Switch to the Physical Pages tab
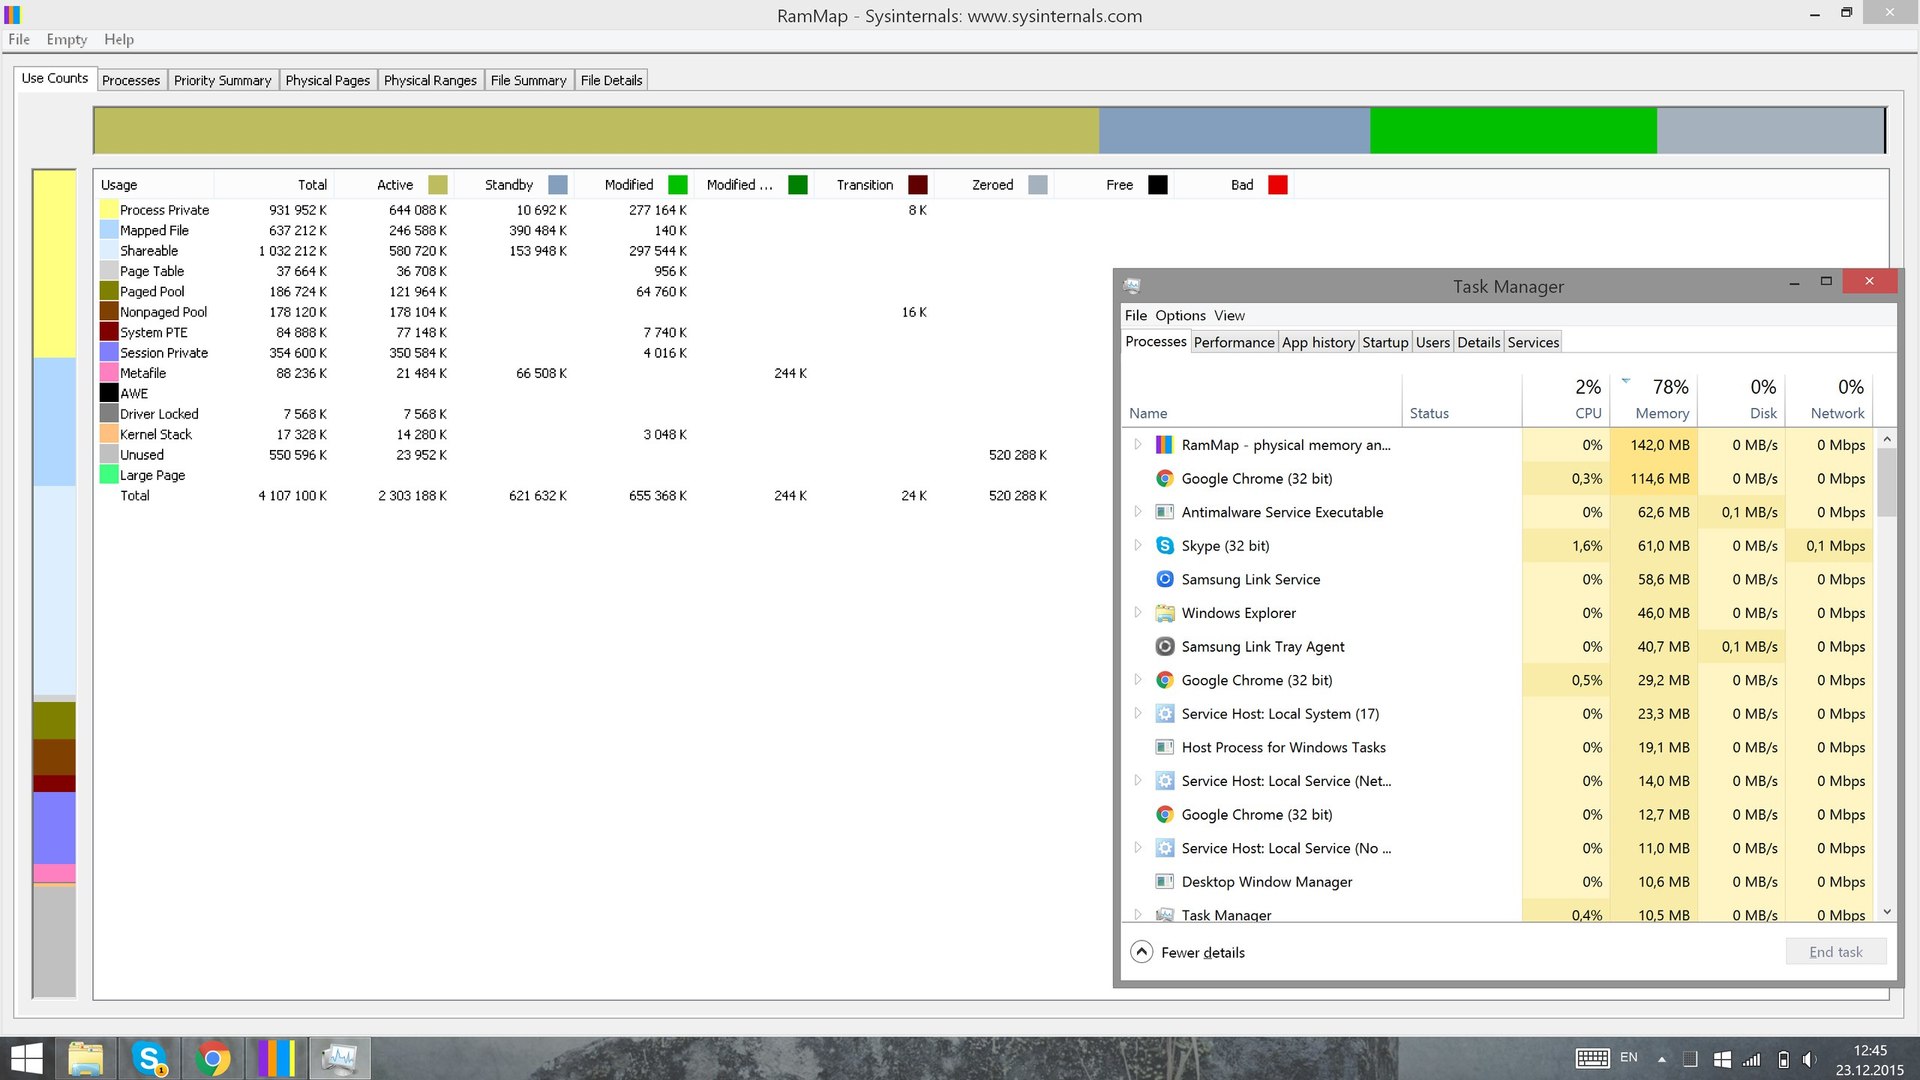The image size is (1920, 1080). [327, 80]
